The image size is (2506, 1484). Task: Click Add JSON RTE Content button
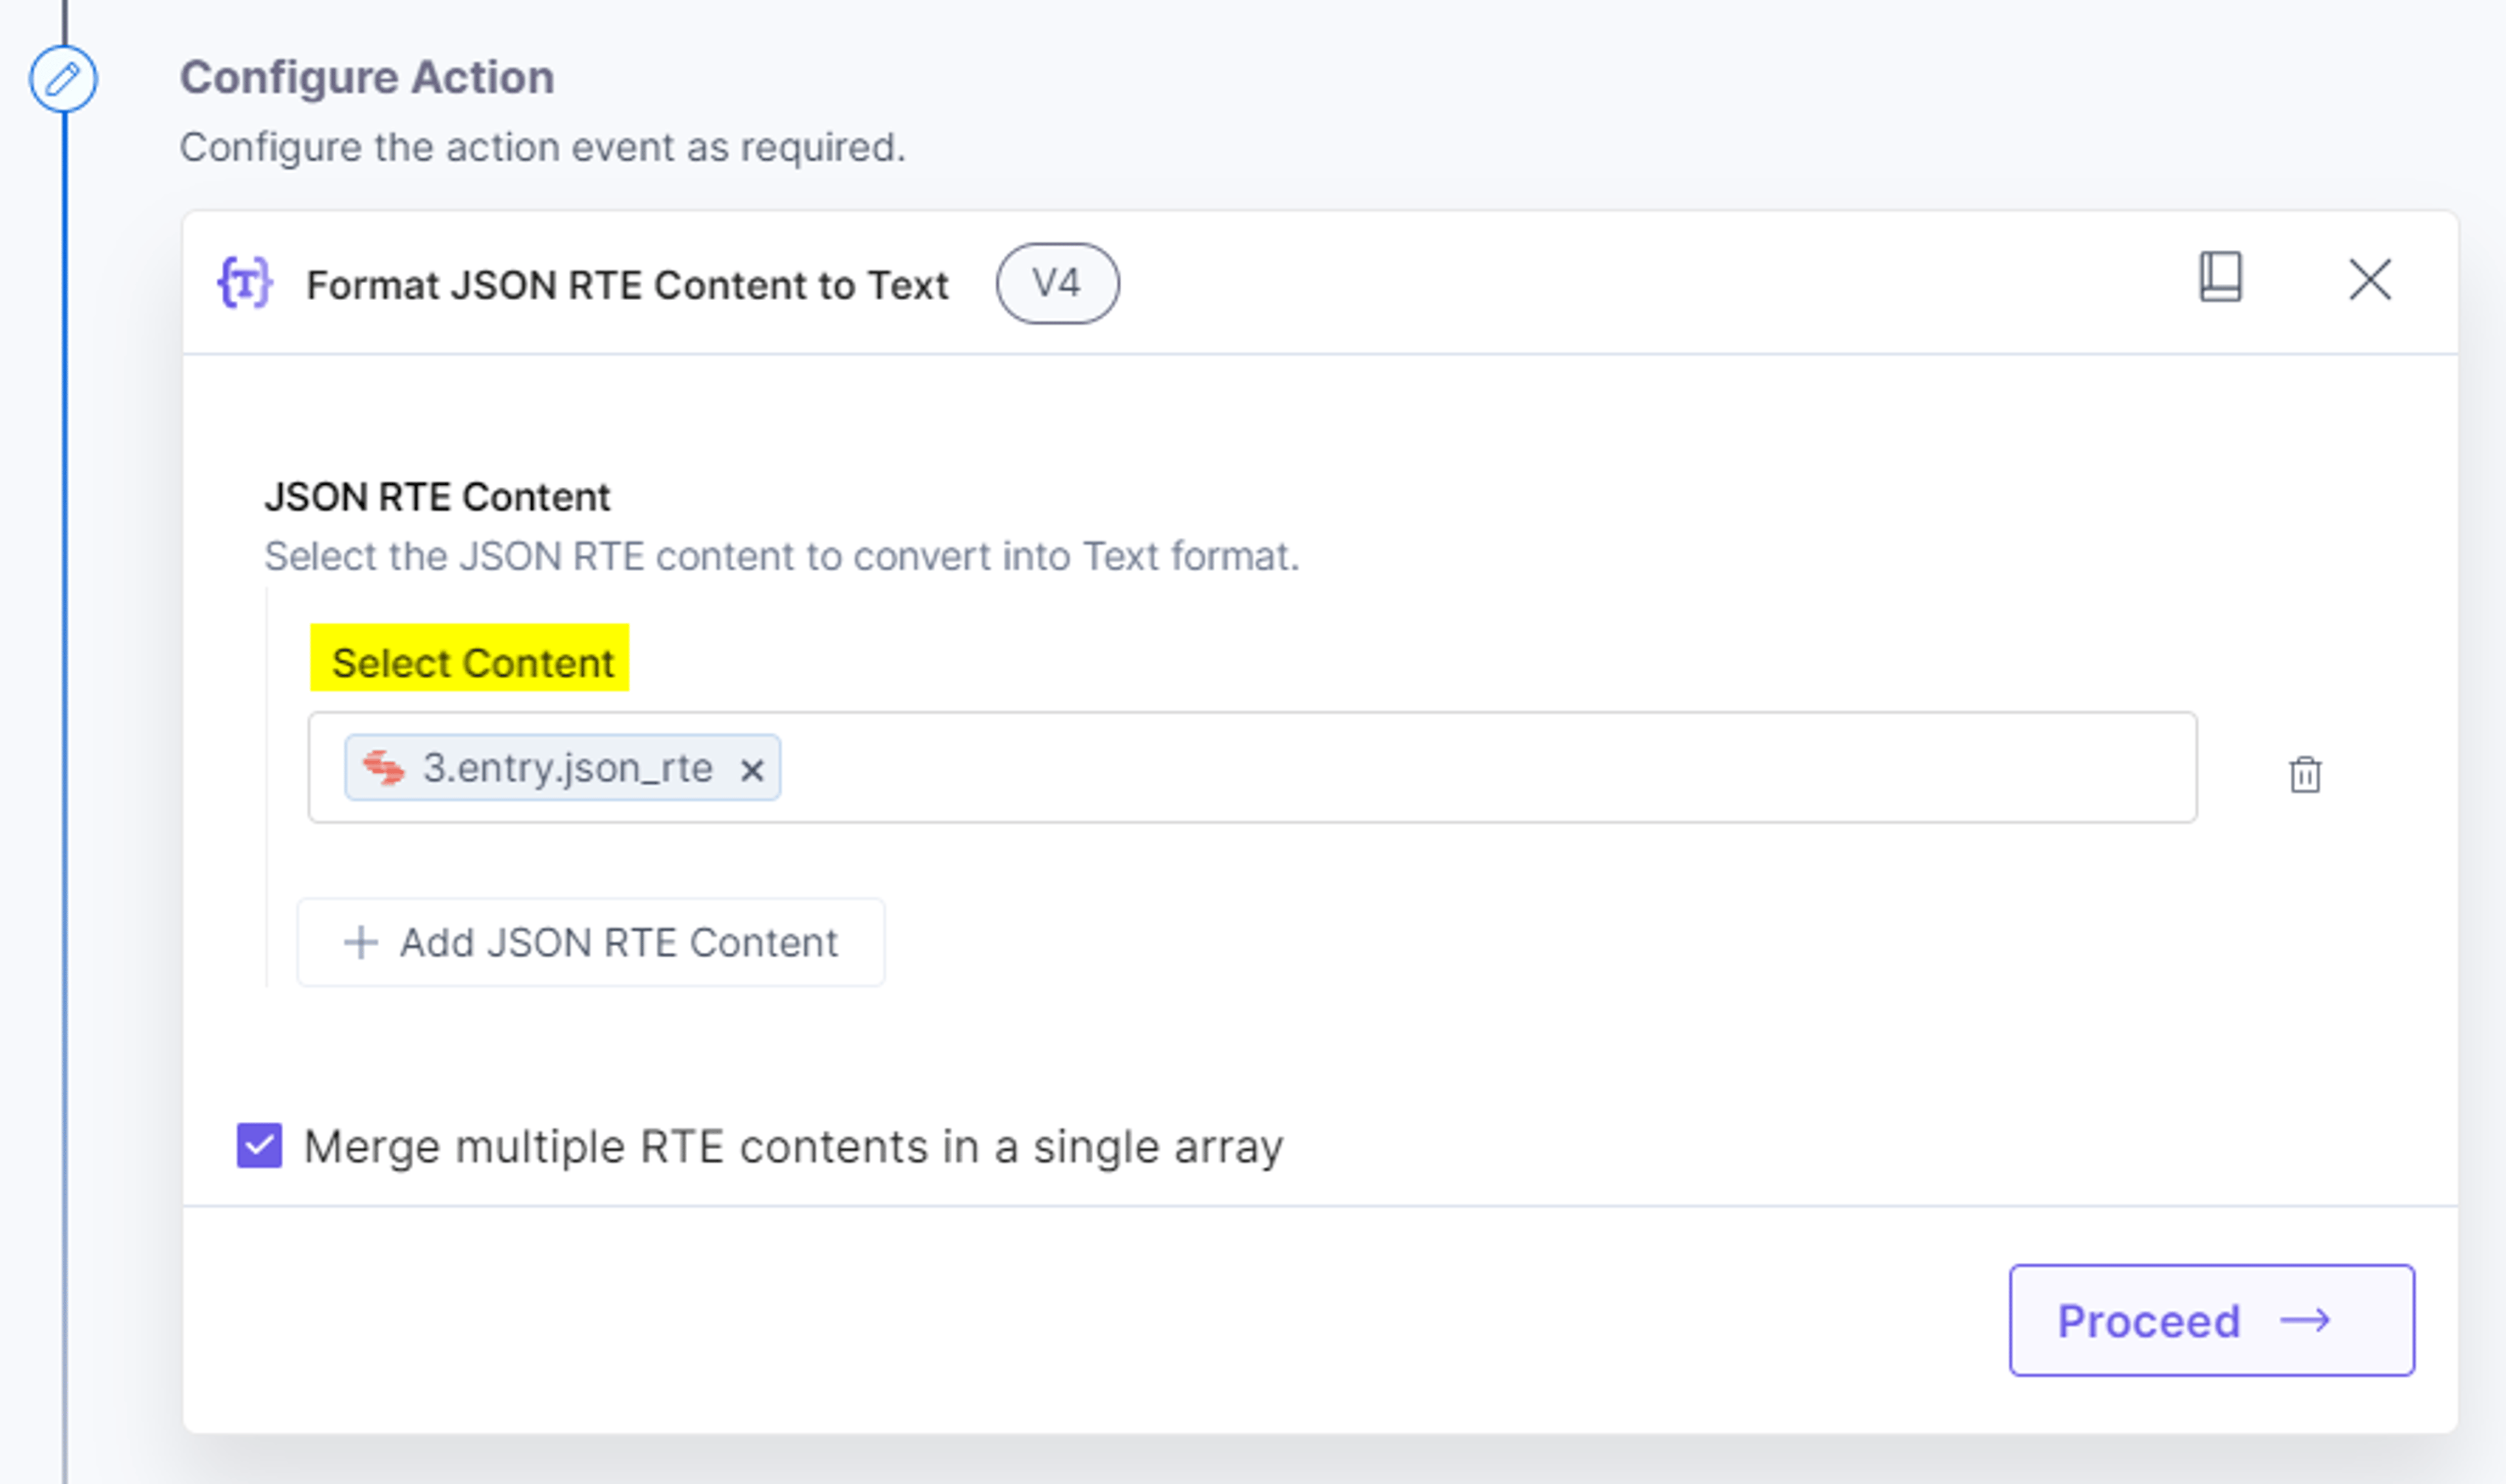pyautogui.click(x=591, y=942)
